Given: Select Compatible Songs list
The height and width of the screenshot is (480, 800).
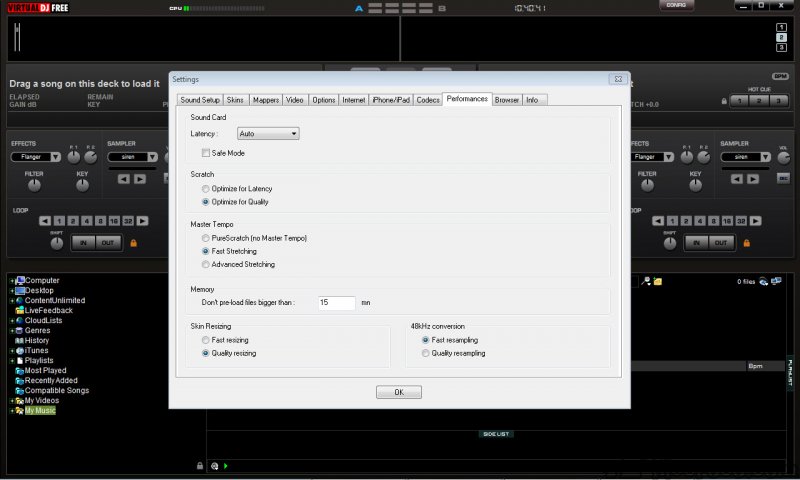Looking at the screenshot, I should click(x=57, y=391).
